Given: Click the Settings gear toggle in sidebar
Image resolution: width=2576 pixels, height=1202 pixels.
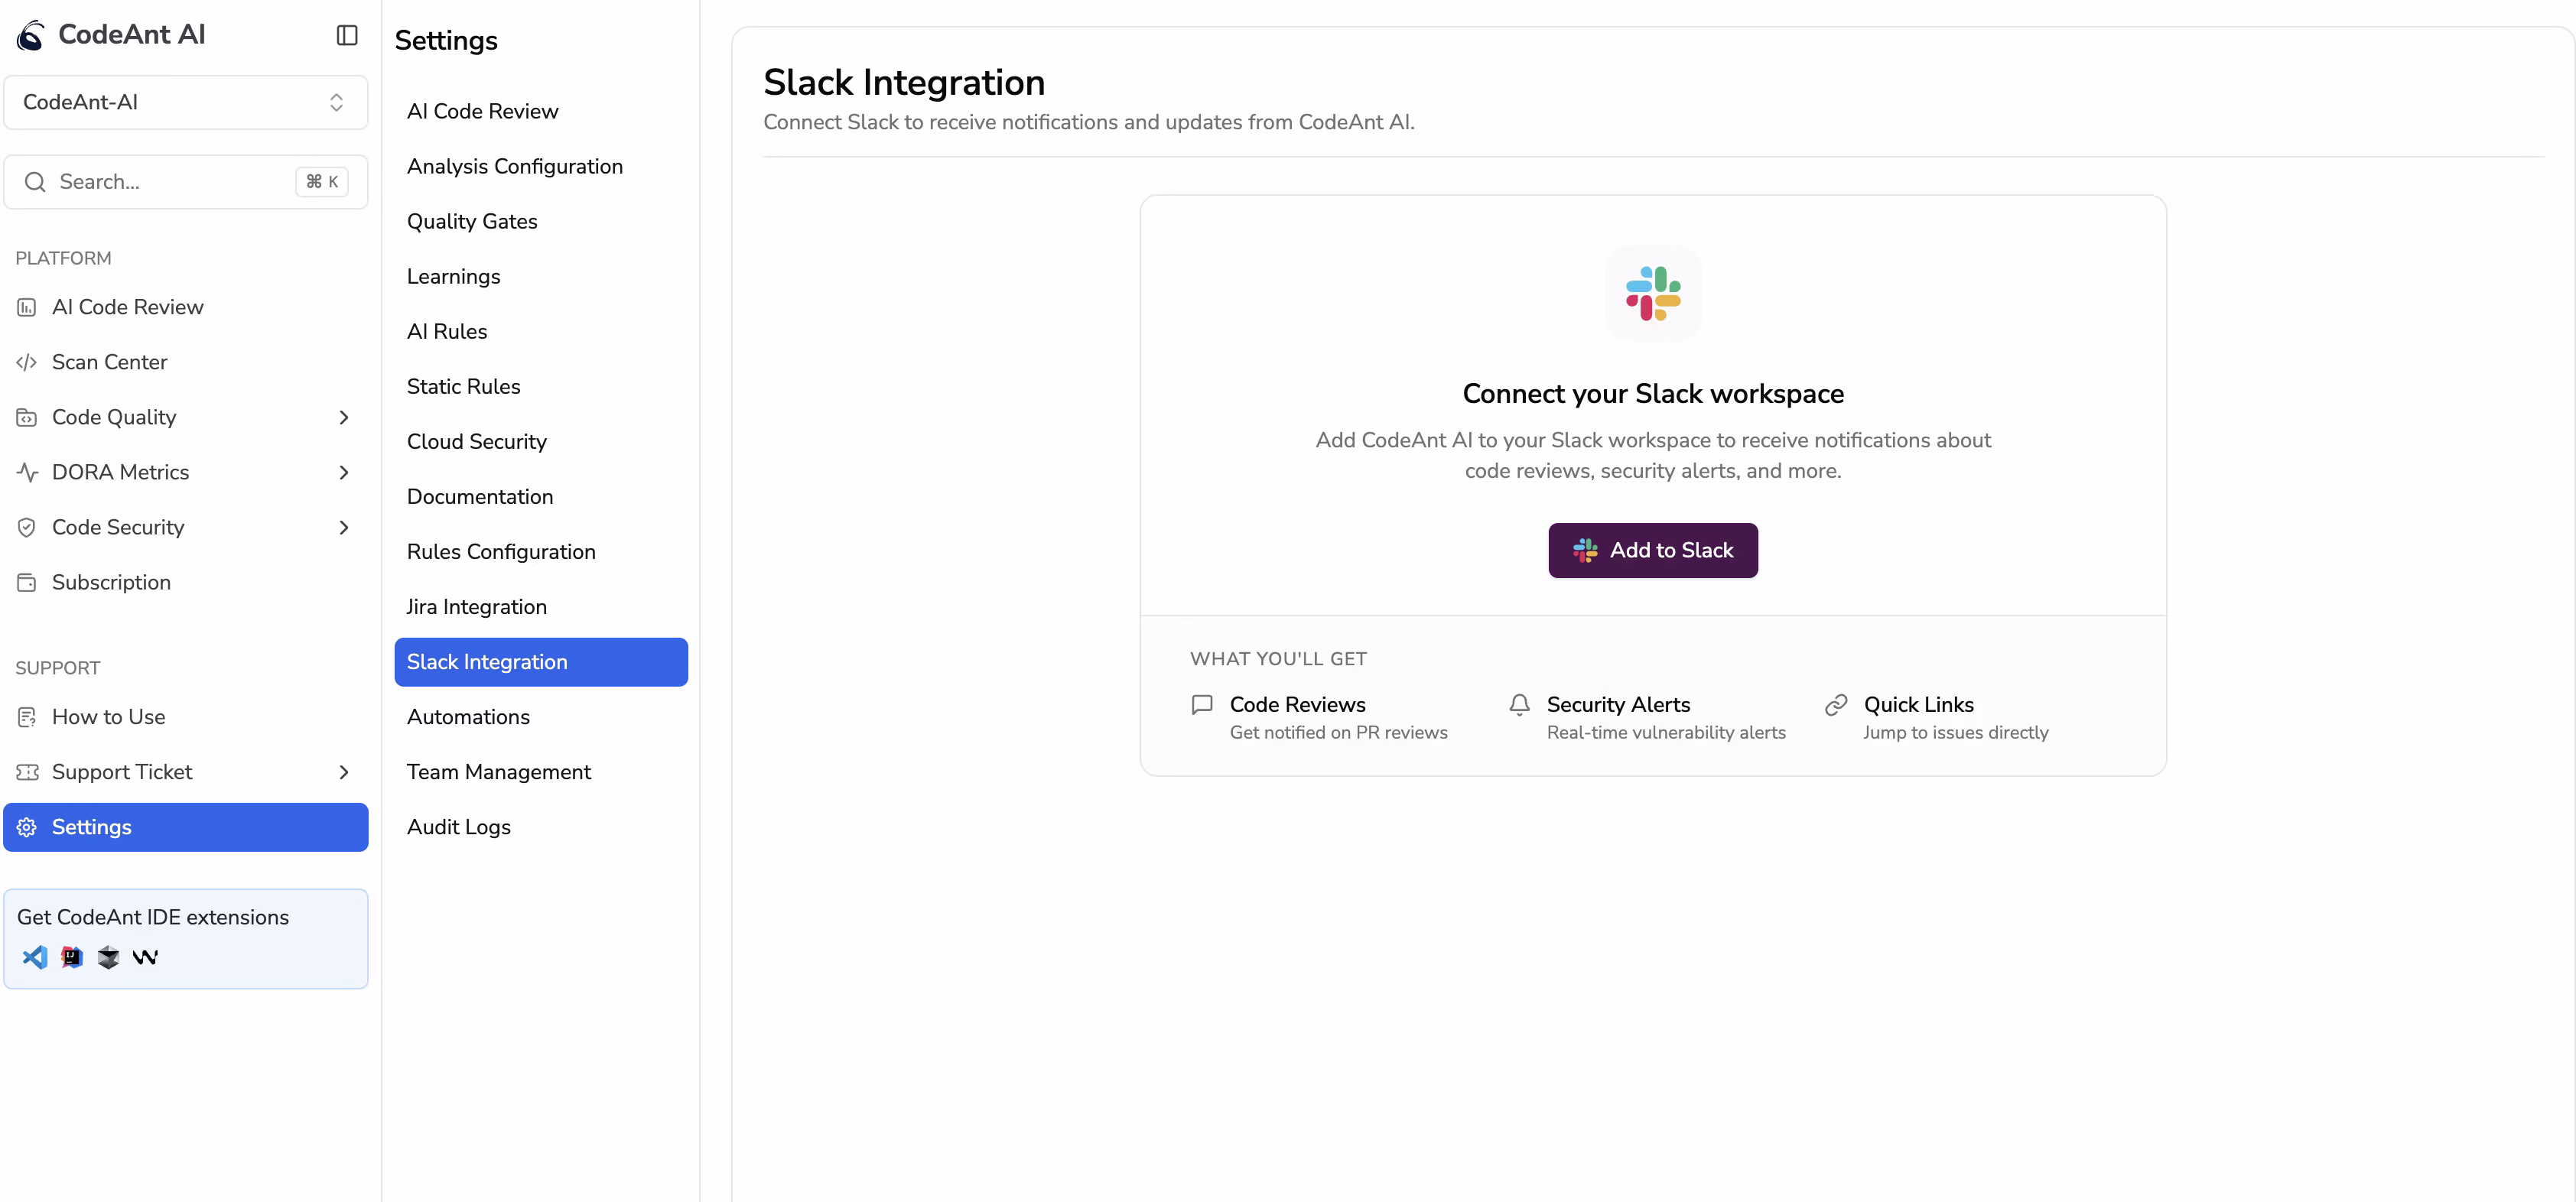Looking at the screenshot, I should click(27, 827).
